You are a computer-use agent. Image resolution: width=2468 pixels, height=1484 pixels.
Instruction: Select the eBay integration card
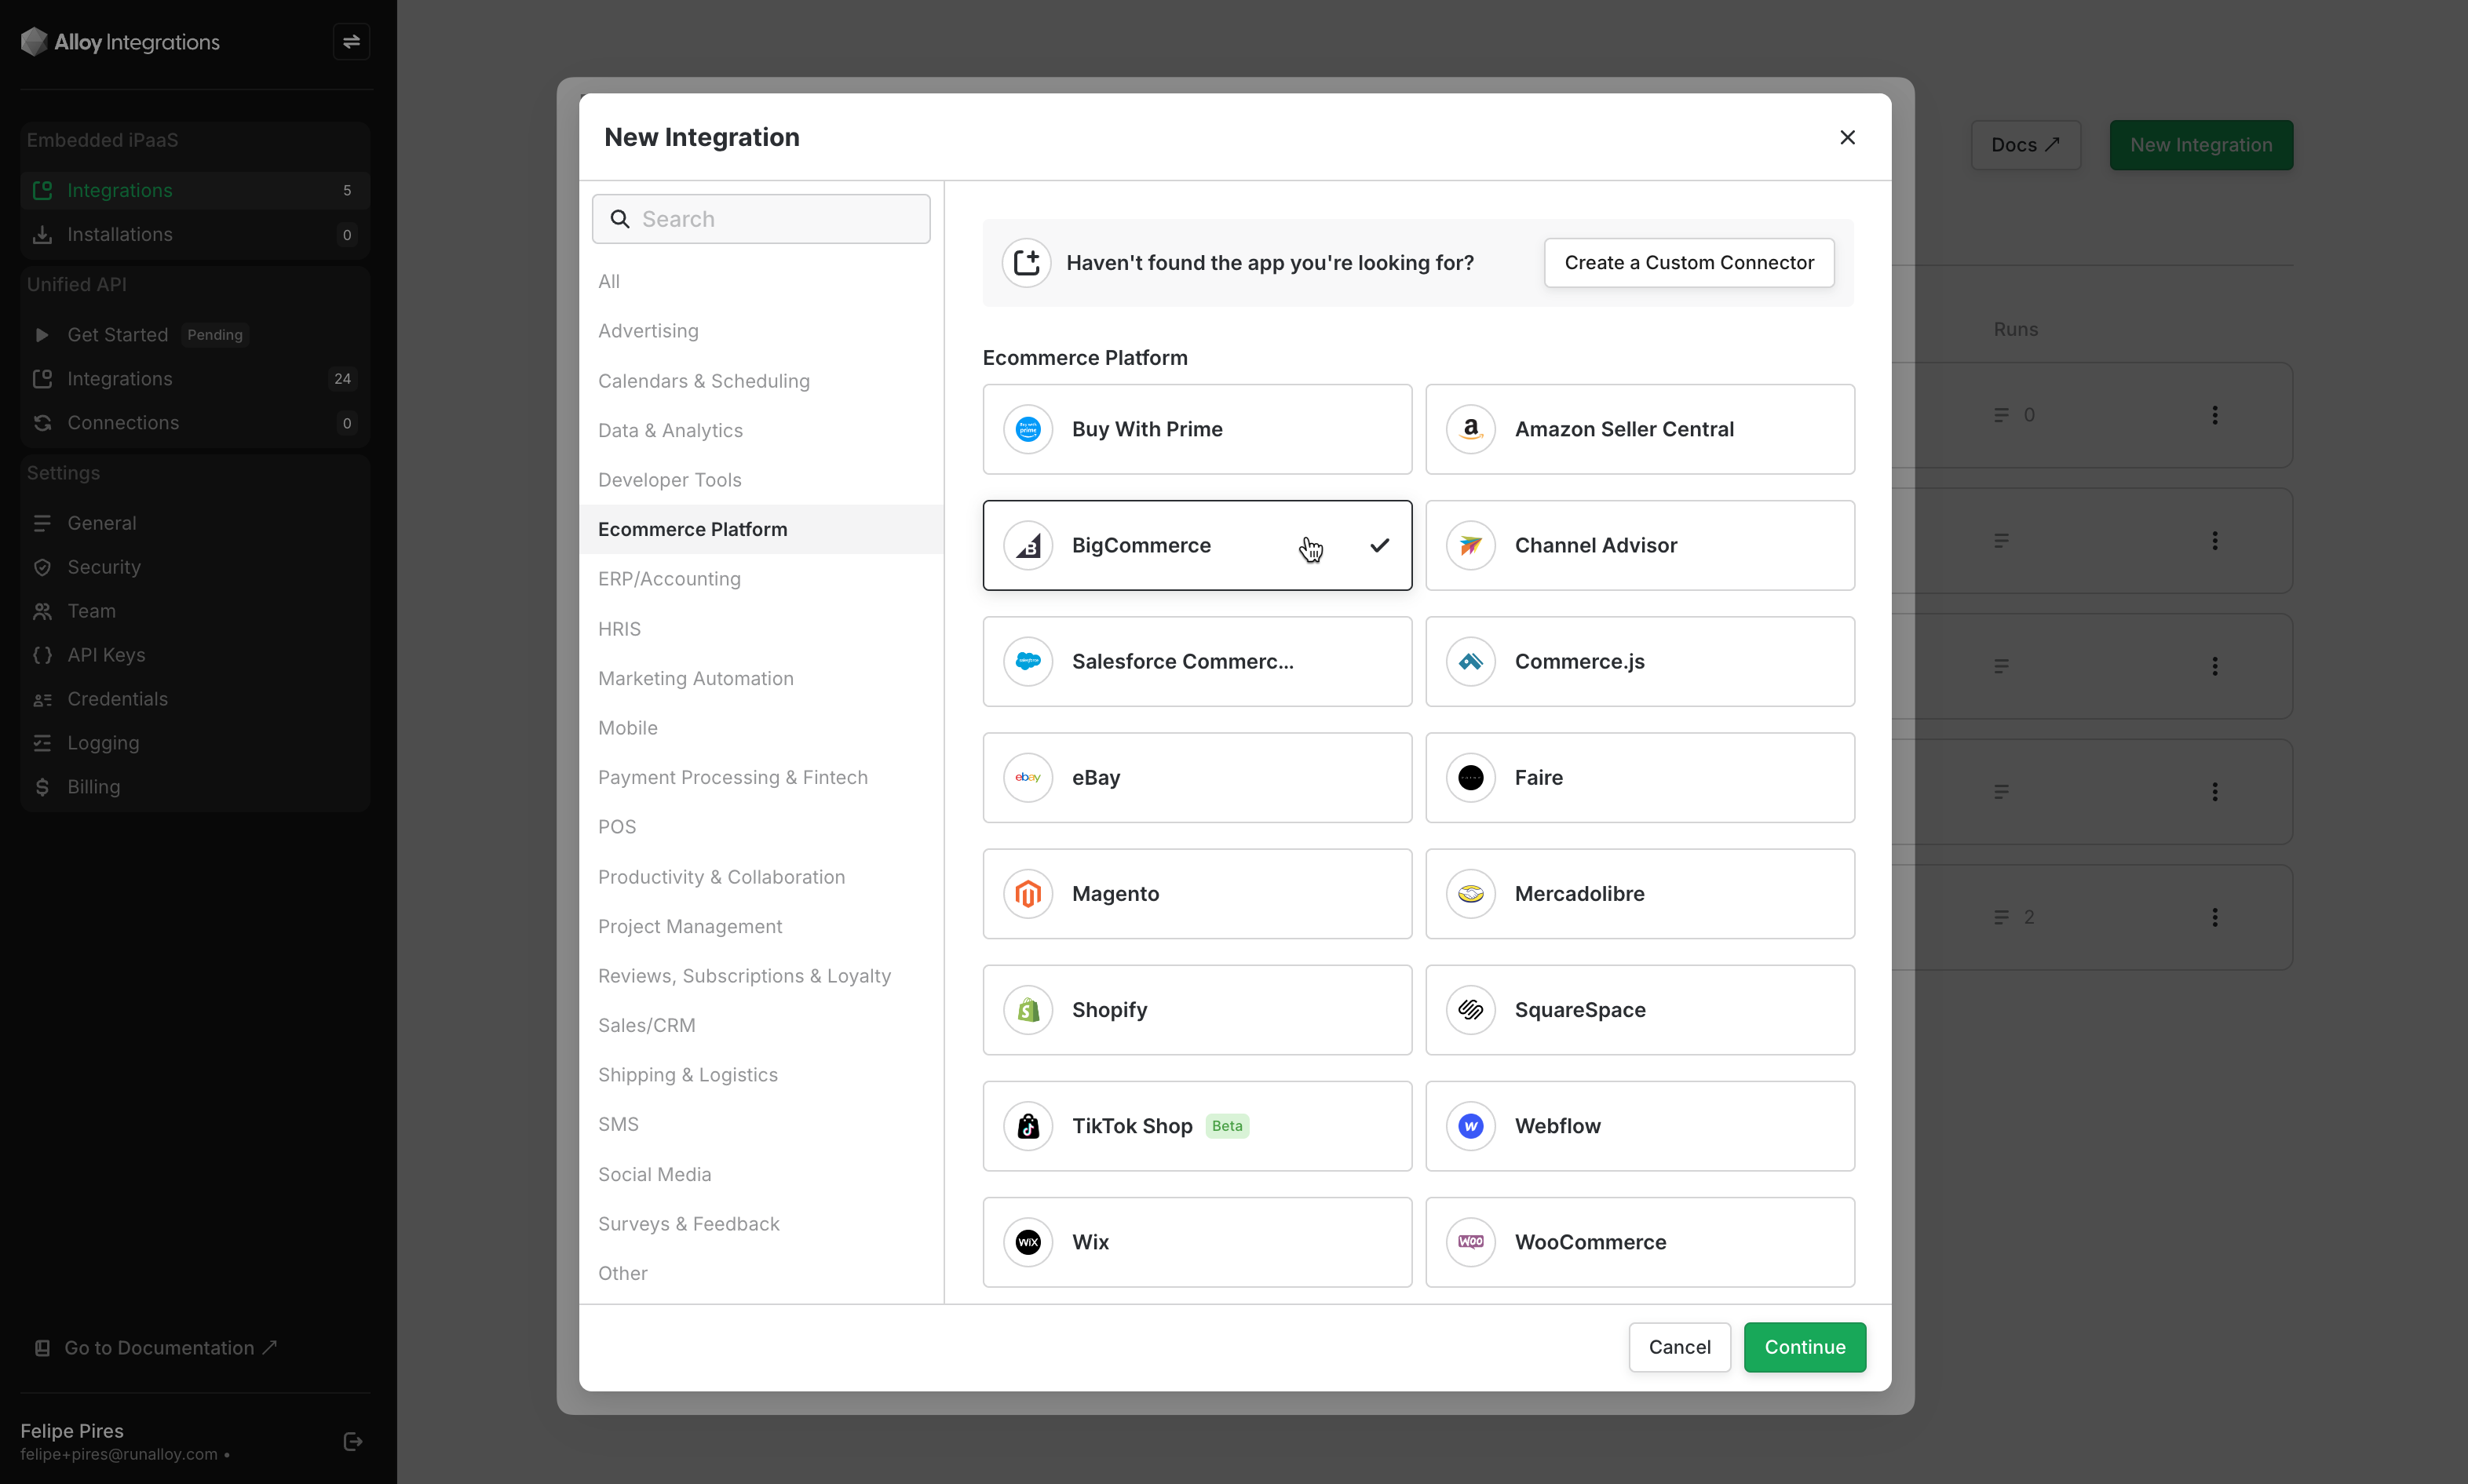pyautogui.click(x=1196, y=778)
